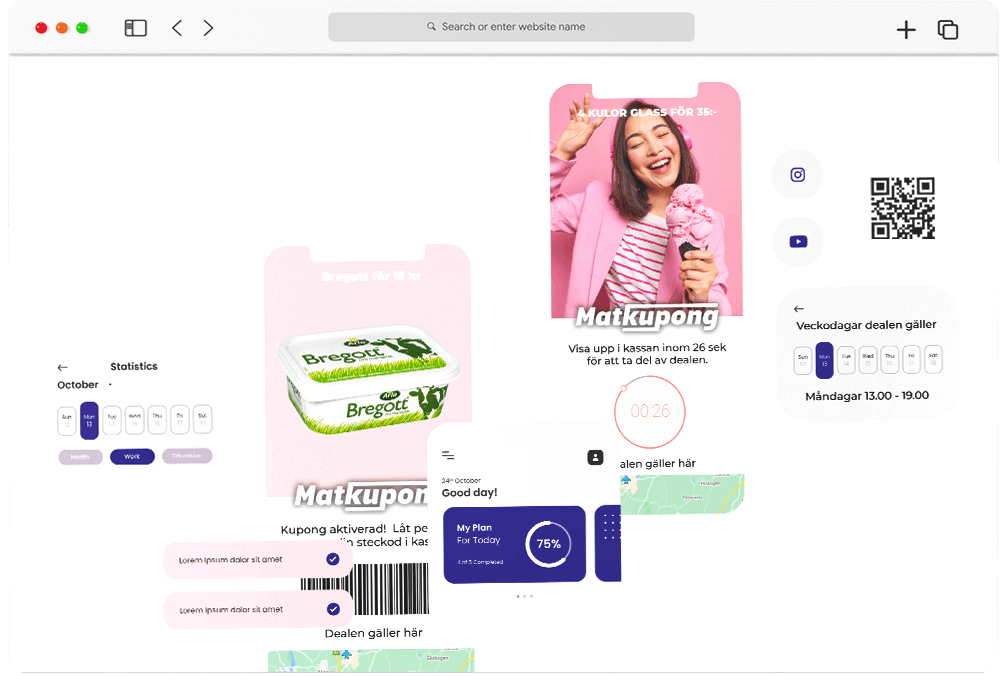Click the Bregott butter tub image
The height and width of the screenshot is (676, 1000).
tap(369, 379)
